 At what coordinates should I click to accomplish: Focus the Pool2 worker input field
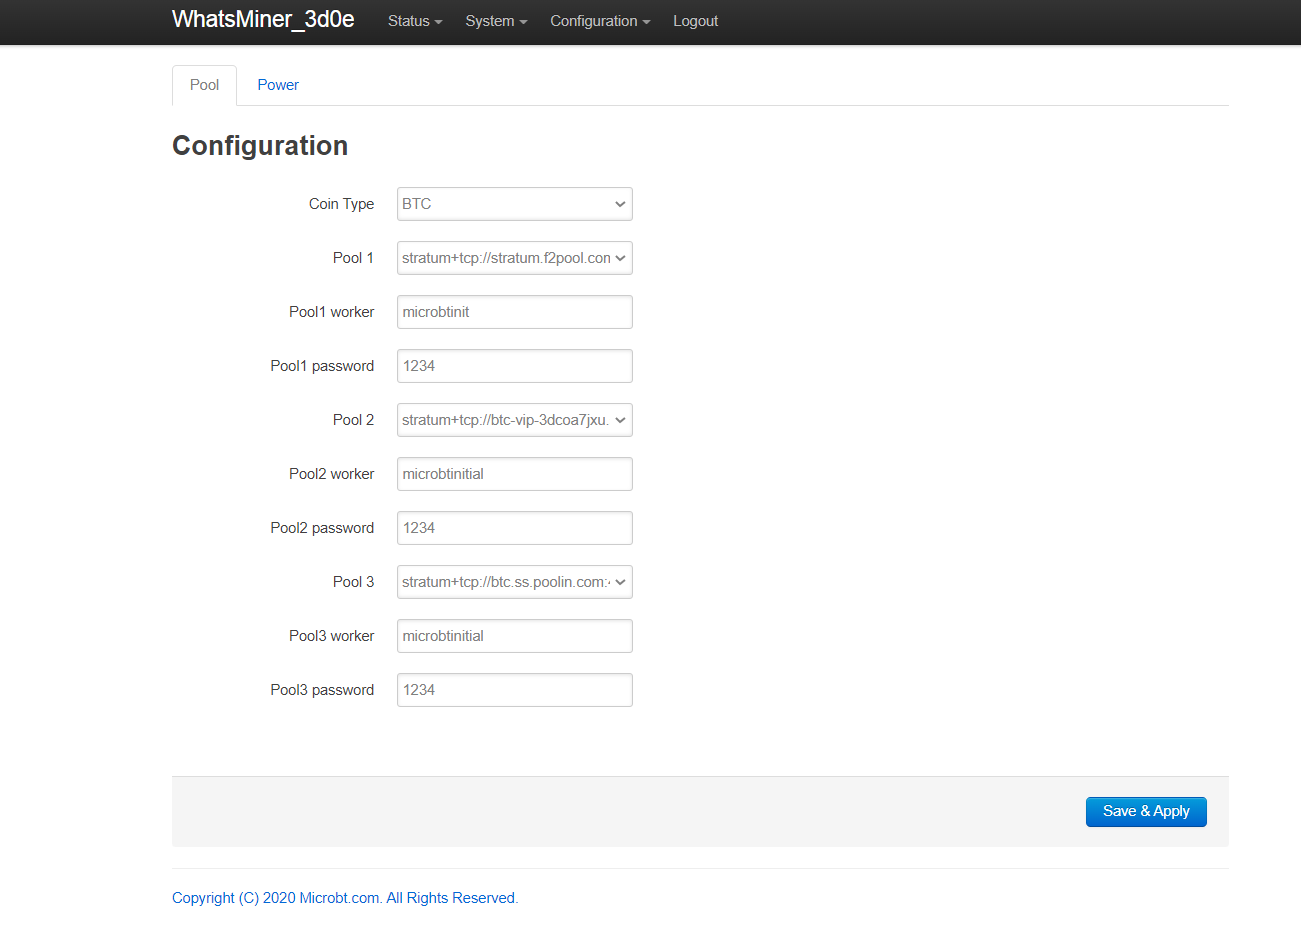click(x=515, y=474)
